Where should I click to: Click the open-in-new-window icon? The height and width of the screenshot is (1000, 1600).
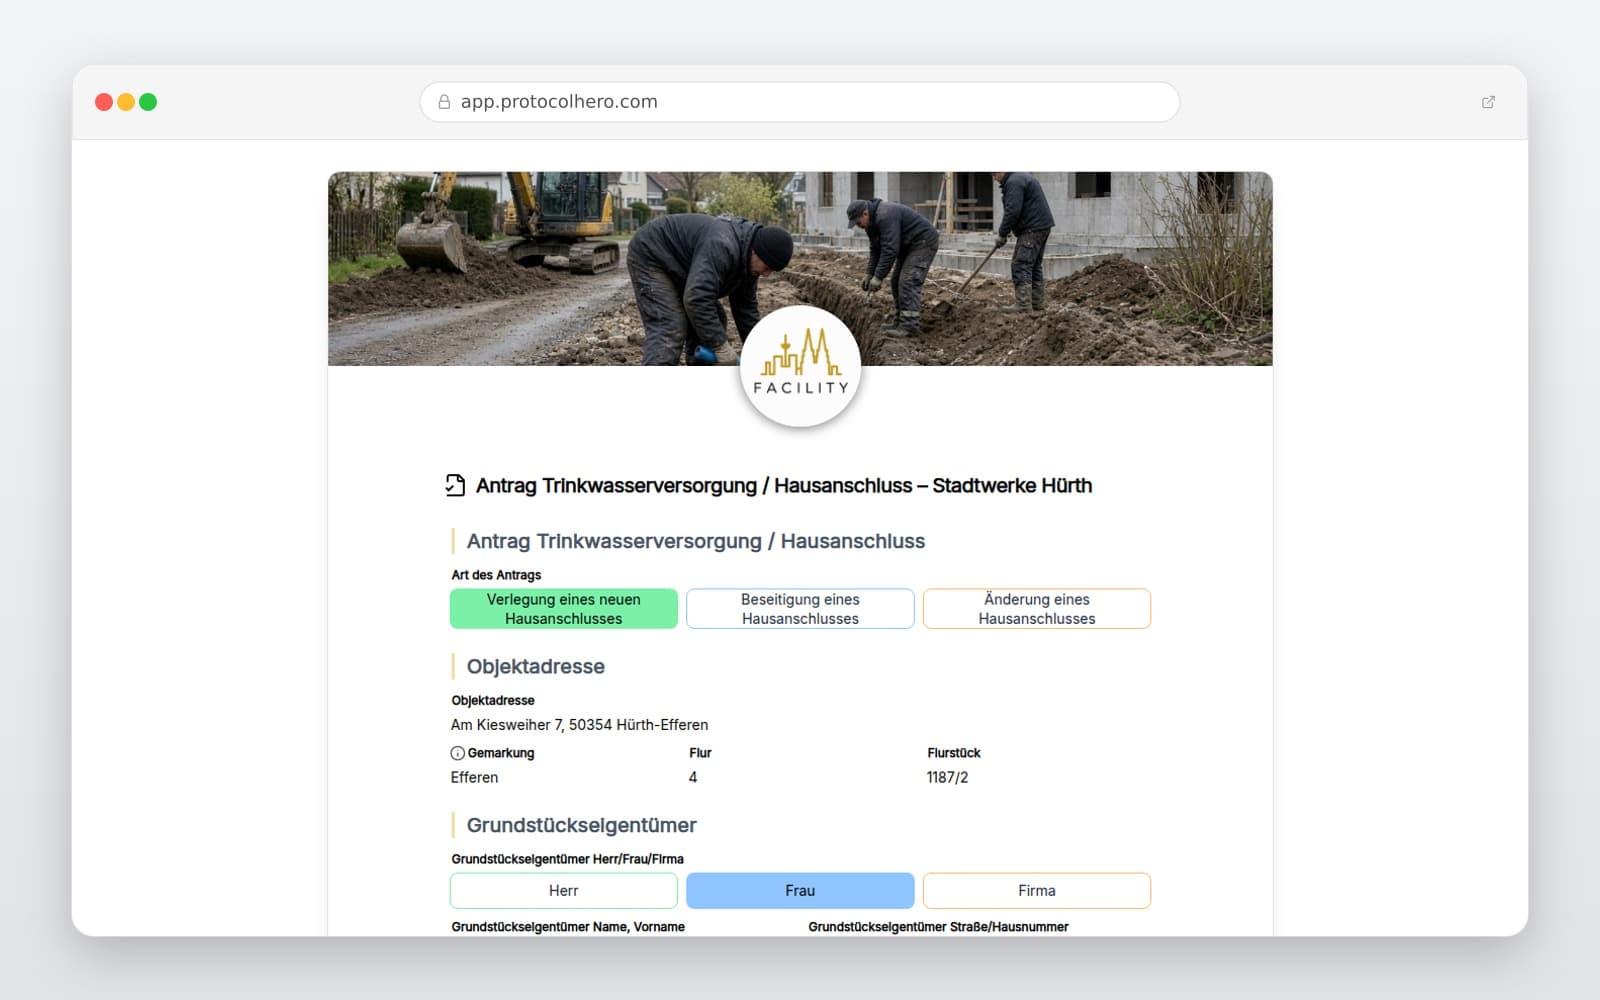[x=1488, y=102]
